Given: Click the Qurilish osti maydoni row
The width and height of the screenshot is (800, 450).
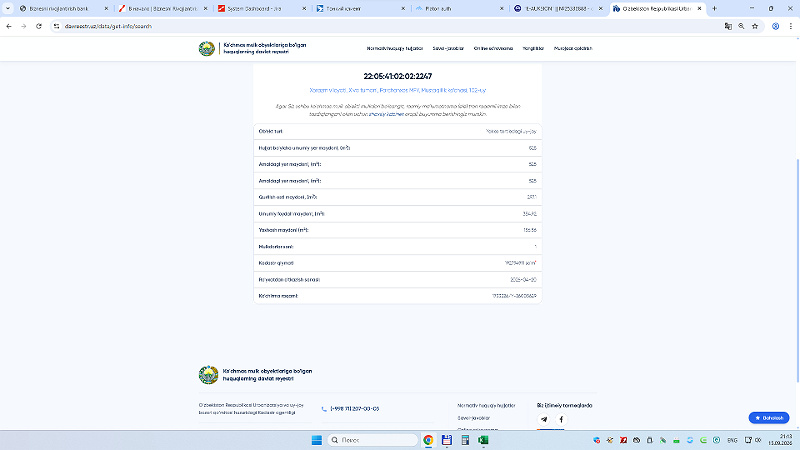Looking at the screenshot, I should [x=397, y=197].
